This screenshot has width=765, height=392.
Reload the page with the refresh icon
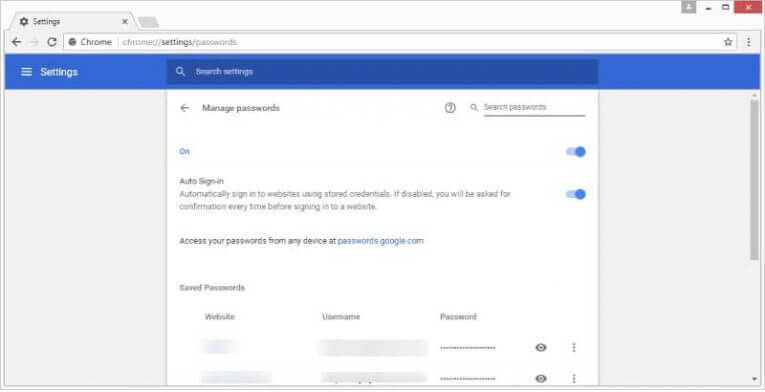click(52, 42)
